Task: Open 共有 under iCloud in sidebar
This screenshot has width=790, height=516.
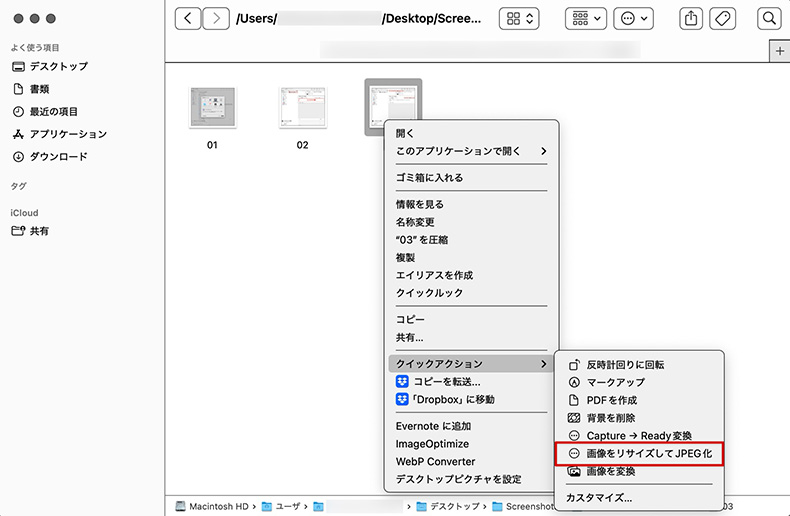Action: [30, 231]
